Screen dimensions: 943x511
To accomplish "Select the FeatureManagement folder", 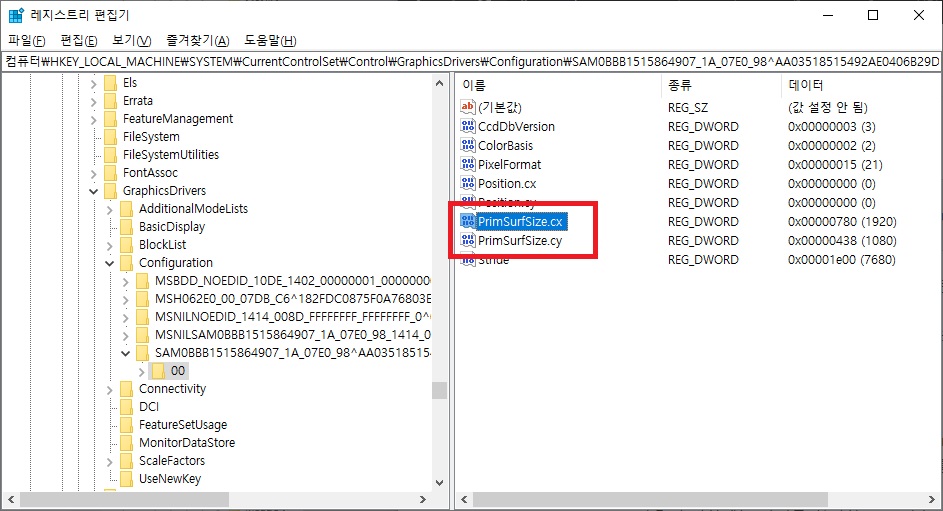I will (177, 118).
